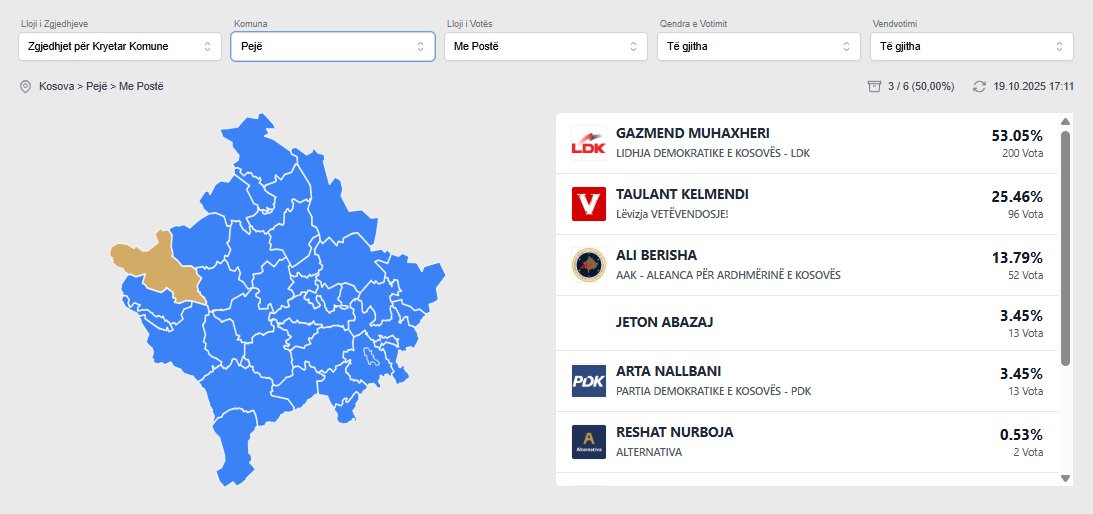This screenshot has height=514, width=1093.
Task: Click the PDK party logo icon
Action: [x=588, y=381]
